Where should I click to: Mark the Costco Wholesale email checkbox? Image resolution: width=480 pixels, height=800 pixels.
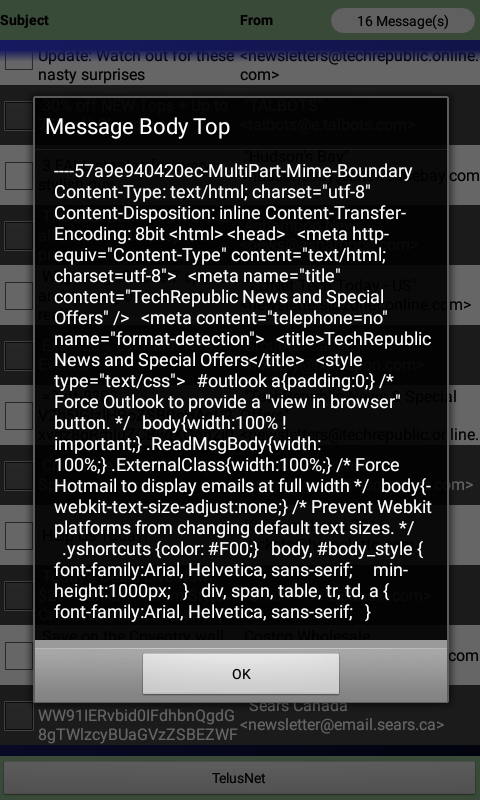(19, 656)
